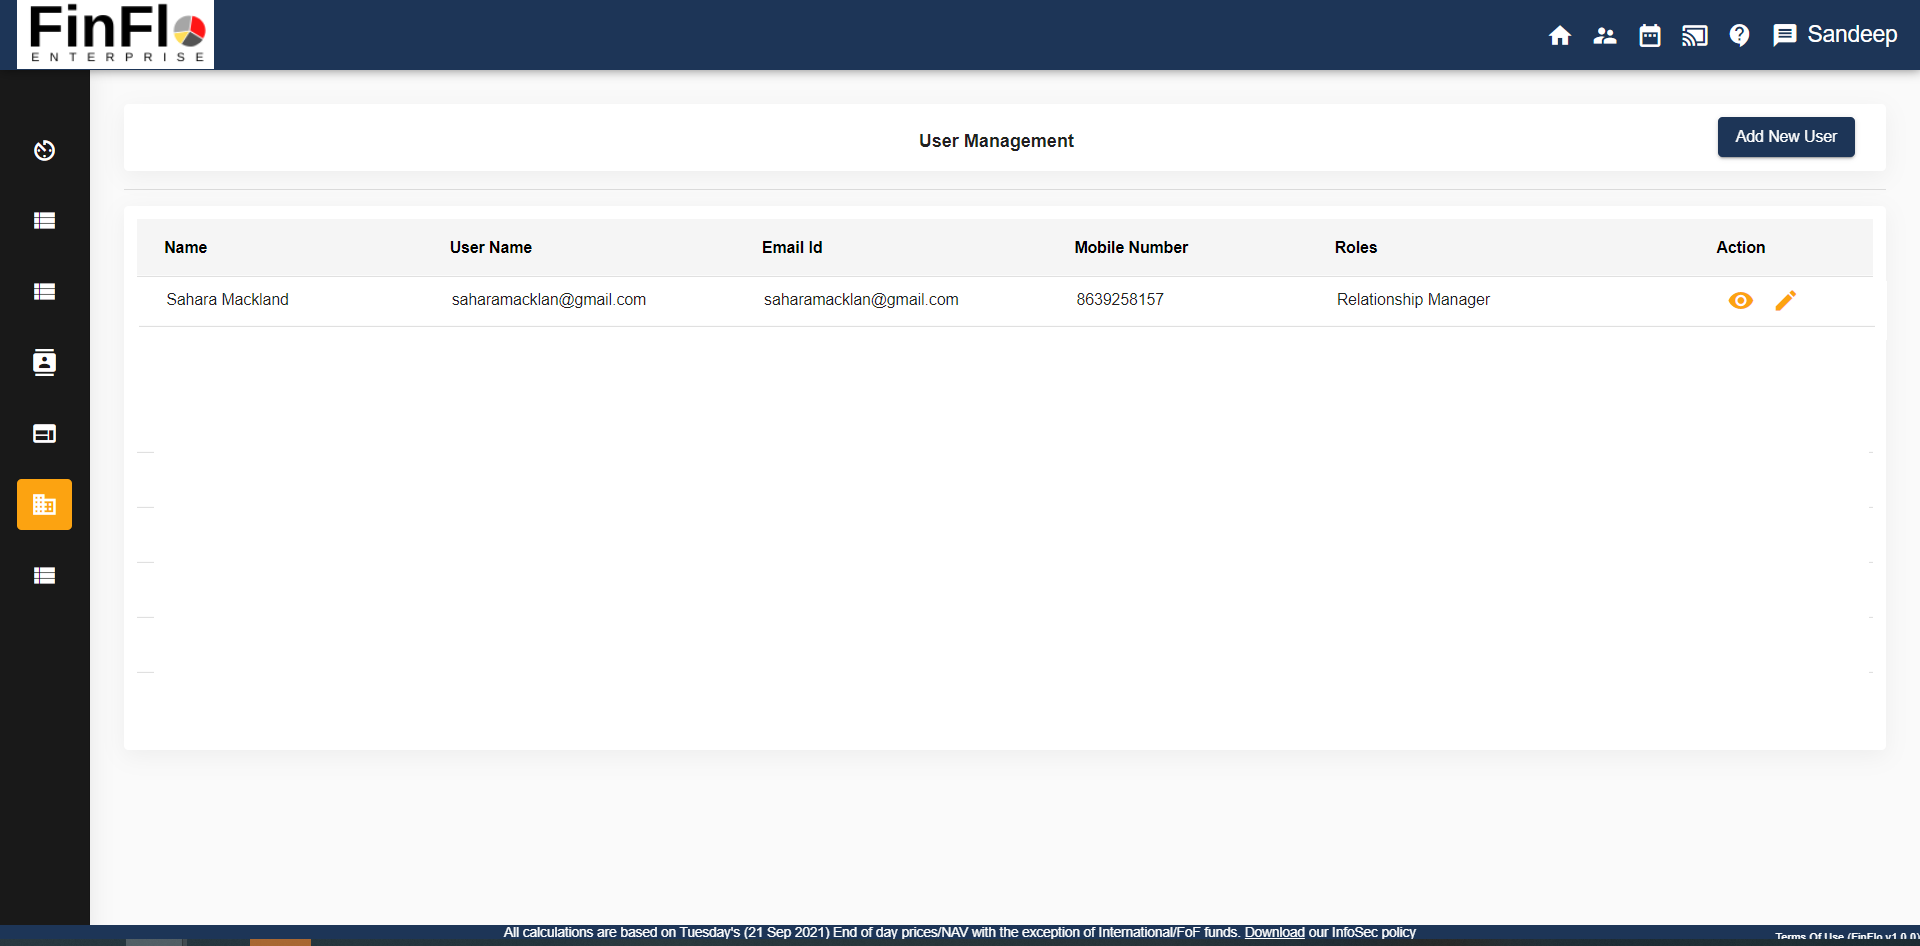1920x946 pixels.
Task: Edit Sahara Mackland with the pencil icon
Action: (x=1786, y=300)
